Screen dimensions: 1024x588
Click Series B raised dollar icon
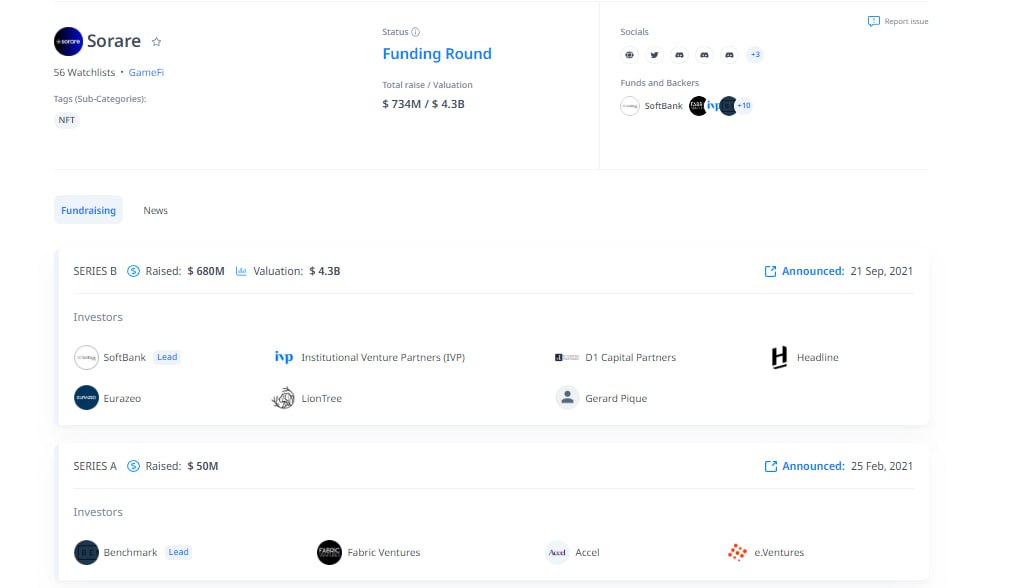133,271
